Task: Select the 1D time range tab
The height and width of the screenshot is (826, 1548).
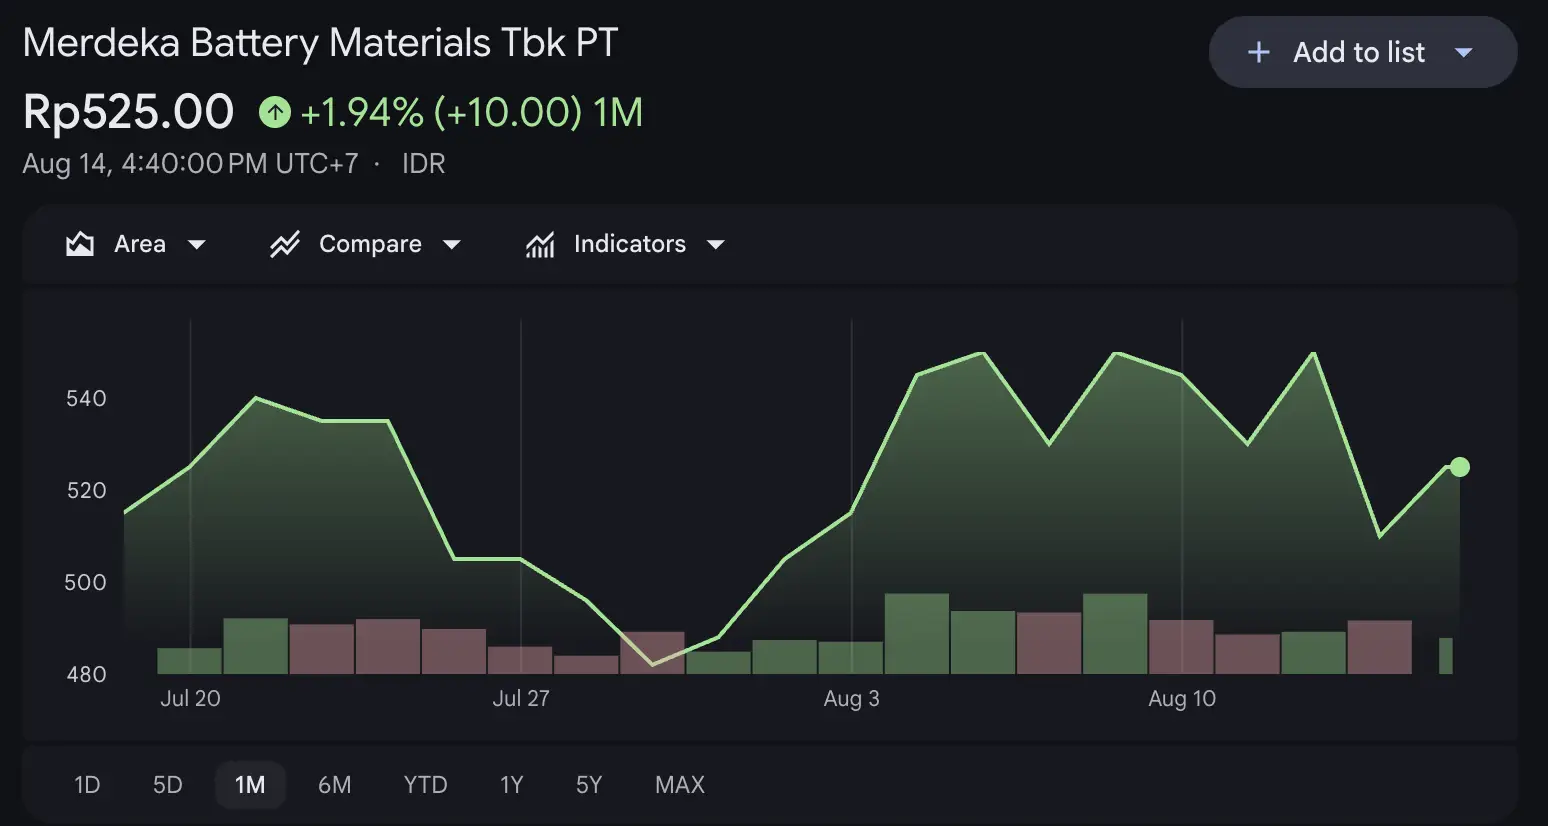Action: [x=87, y=785]
